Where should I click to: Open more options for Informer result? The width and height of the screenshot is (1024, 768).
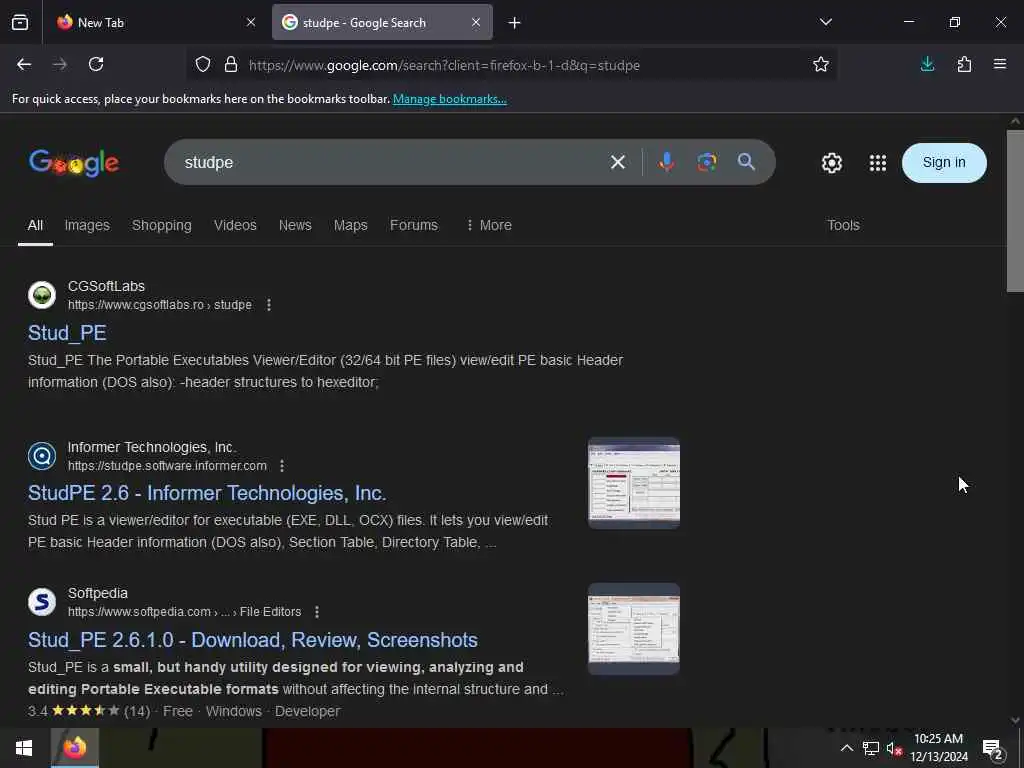click(x=282, y=466)
